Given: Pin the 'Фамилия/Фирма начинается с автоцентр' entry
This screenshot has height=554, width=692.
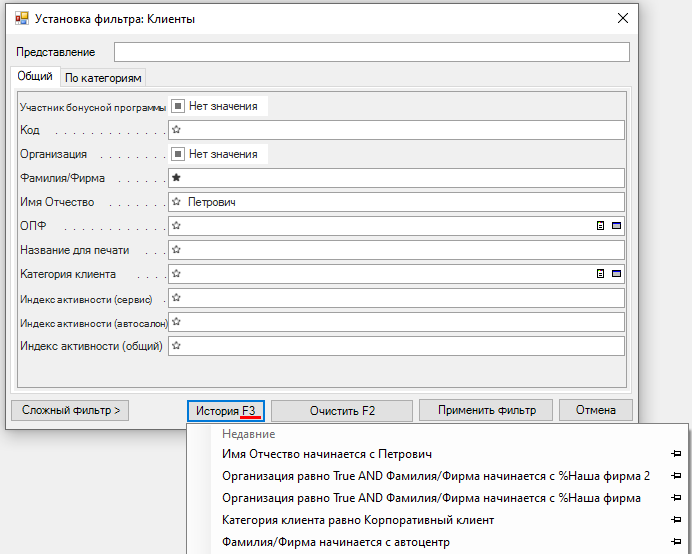Looking at the screenshot, I should (x=676, y=543).
